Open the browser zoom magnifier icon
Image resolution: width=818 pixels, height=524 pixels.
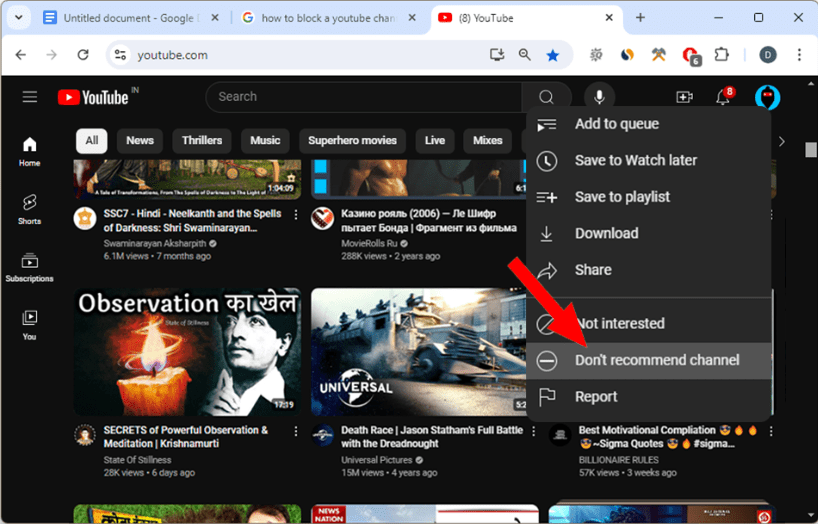(x=524, y=55)
